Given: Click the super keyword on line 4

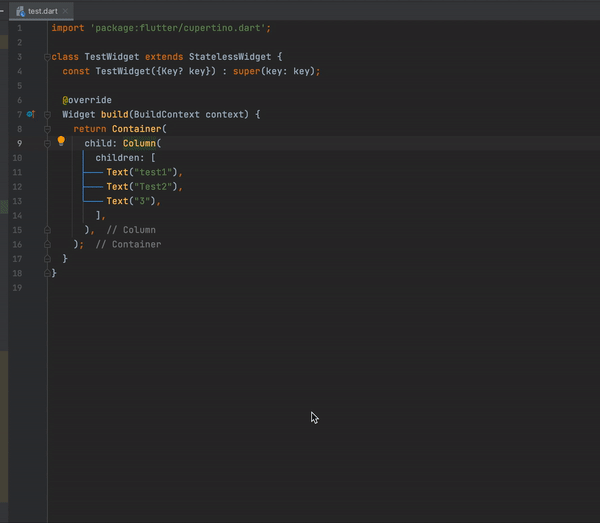Looking at the screenshot, I should point(246,71).
